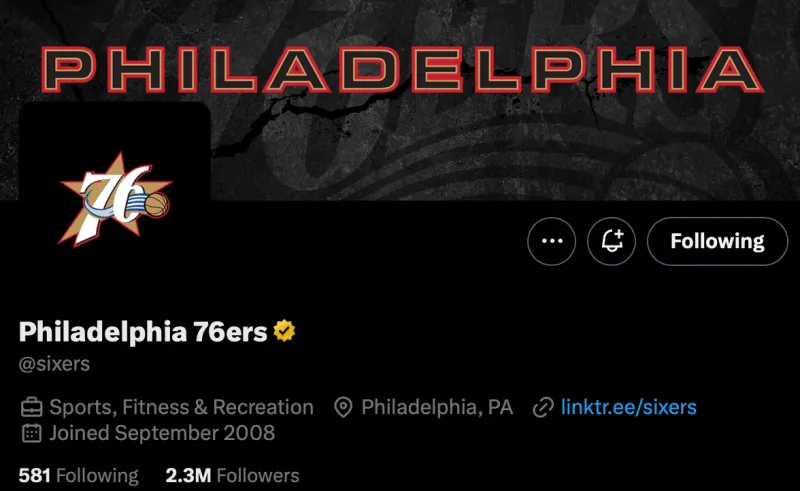Image resolution: width=800 pixels, height=491 pixels.
Task: Open the linktr.ee/sixers link
Action: (629, 407)
